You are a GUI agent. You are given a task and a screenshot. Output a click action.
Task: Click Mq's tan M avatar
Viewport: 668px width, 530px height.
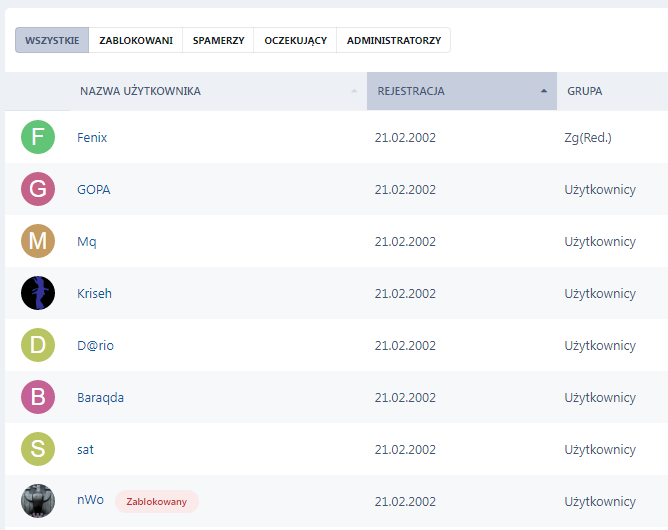pyautogui.click(x=38, y=241)
